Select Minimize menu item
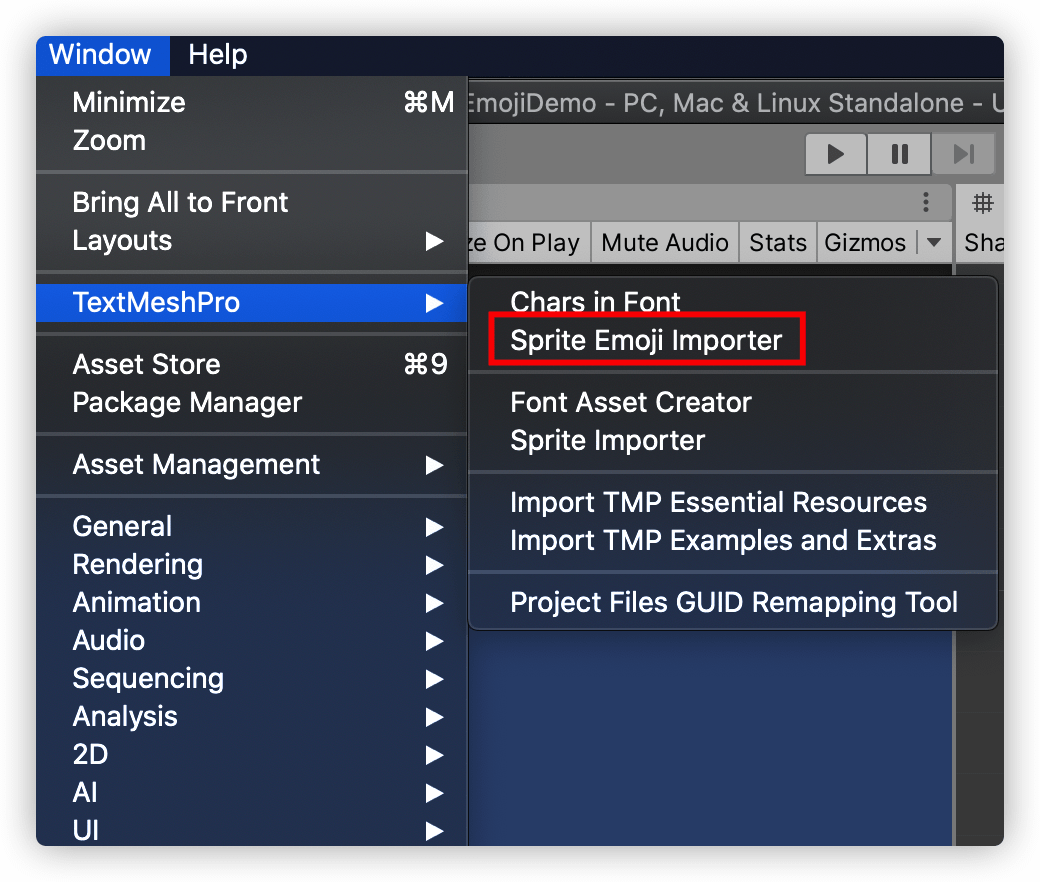 tap(252, 103)
